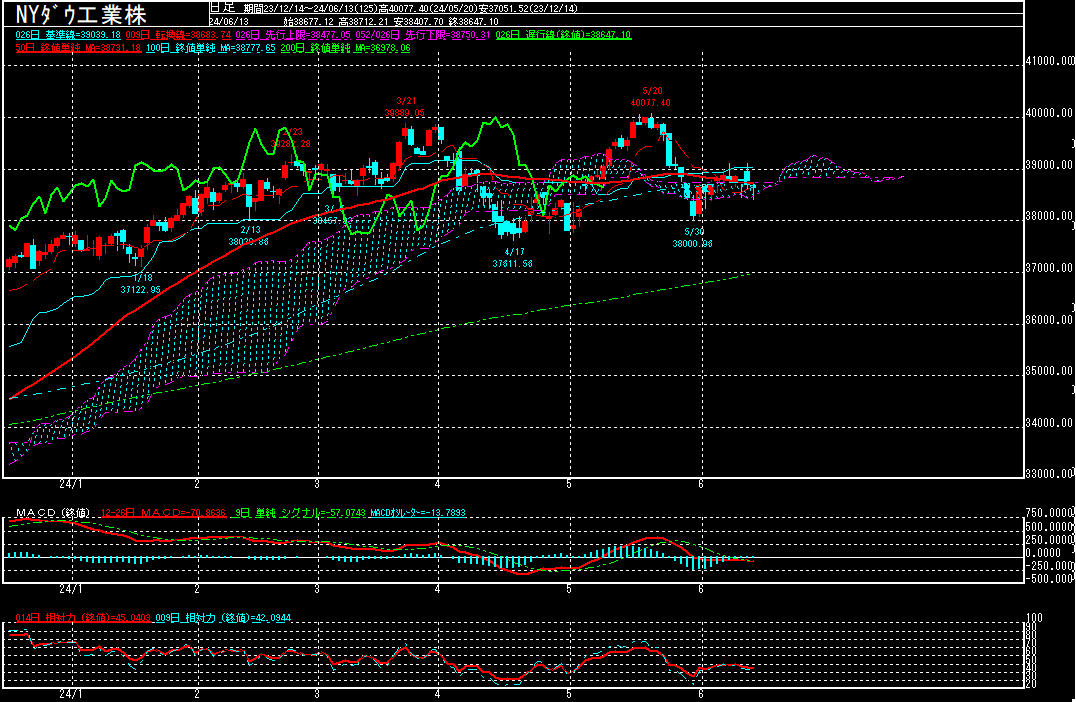The image size is (1076, 702).
Task: Click the closing price 終38647.10 in header
Action: point(473,21)
